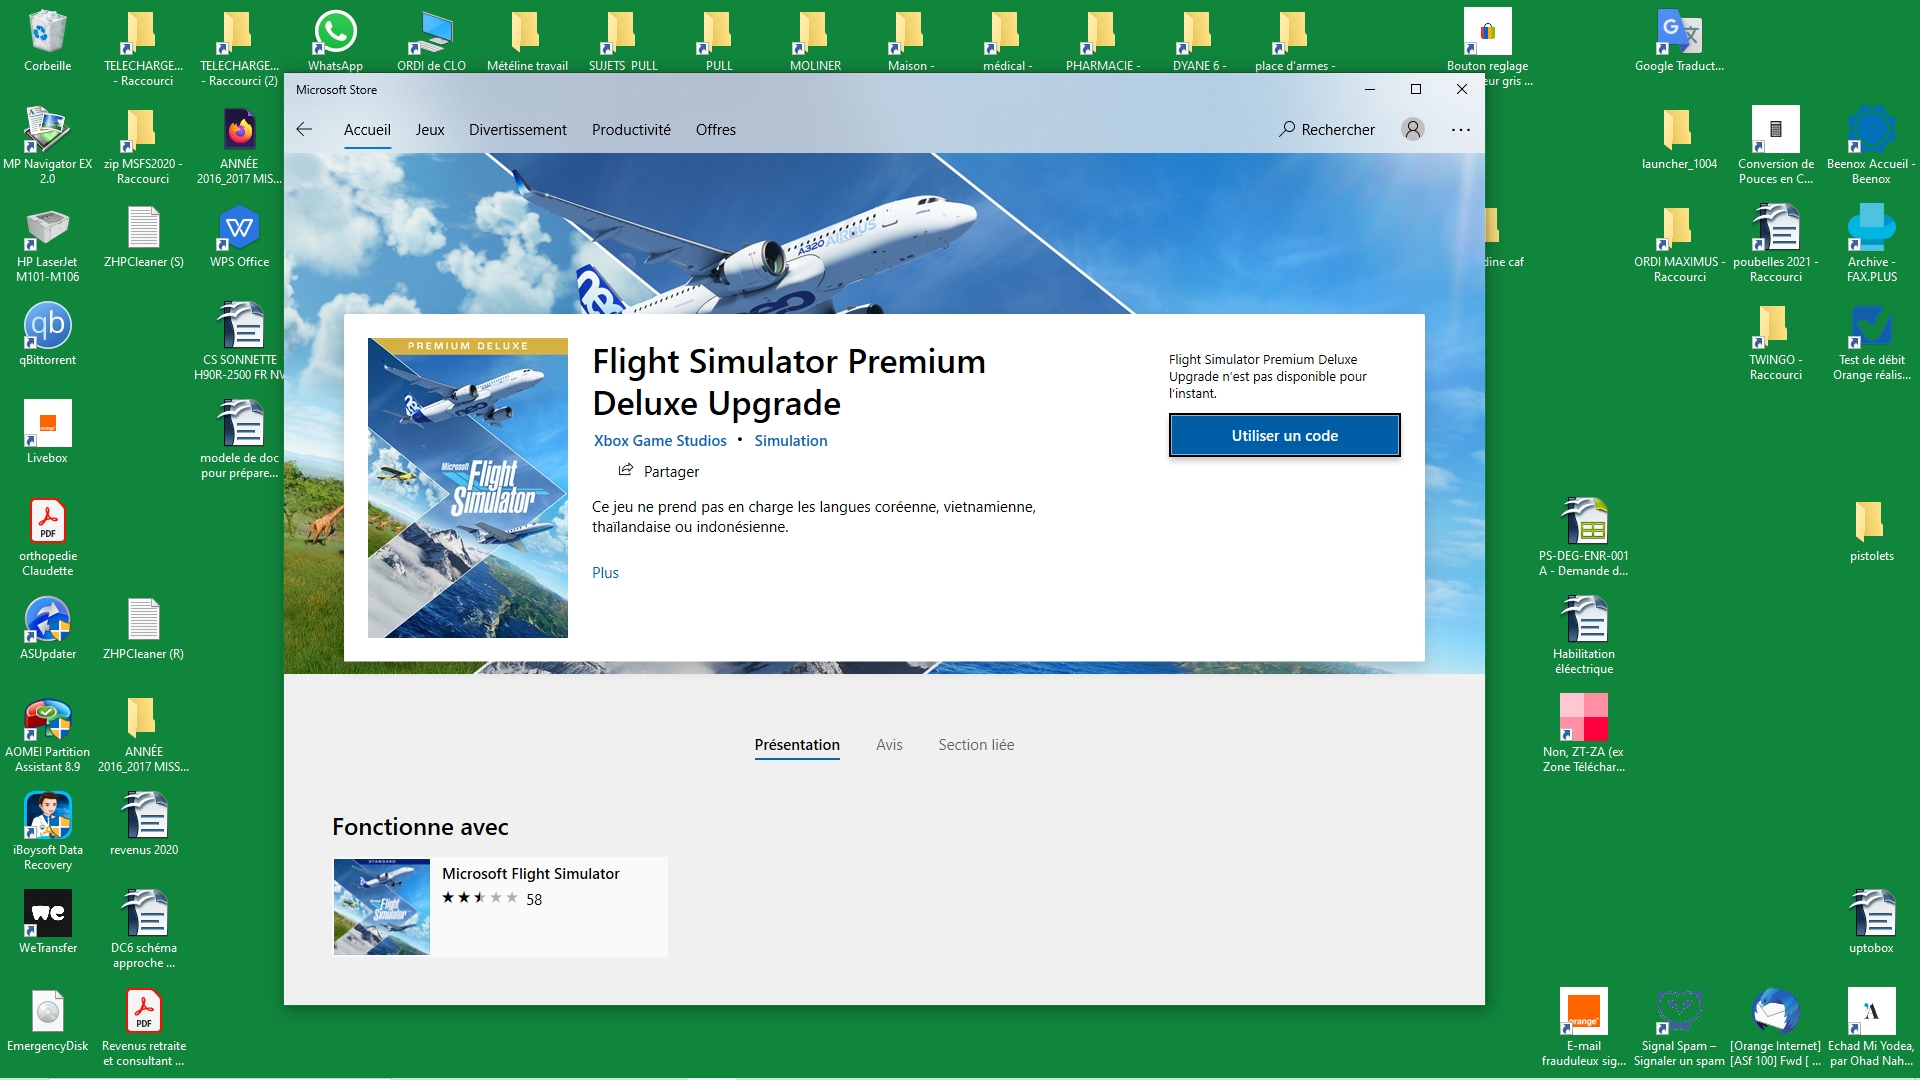The width and height of the screenshot is (1920, 1080).
Task: Select the Présentation section tab
Action: coord(797,745)
